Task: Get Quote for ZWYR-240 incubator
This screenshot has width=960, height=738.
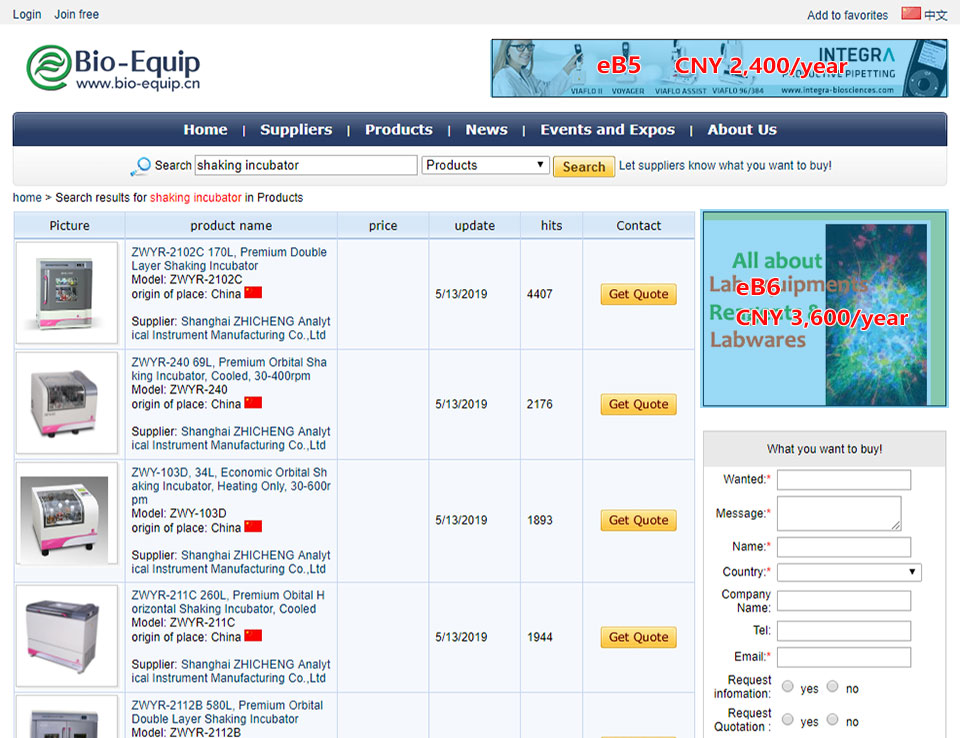Action: click(638, 404)
